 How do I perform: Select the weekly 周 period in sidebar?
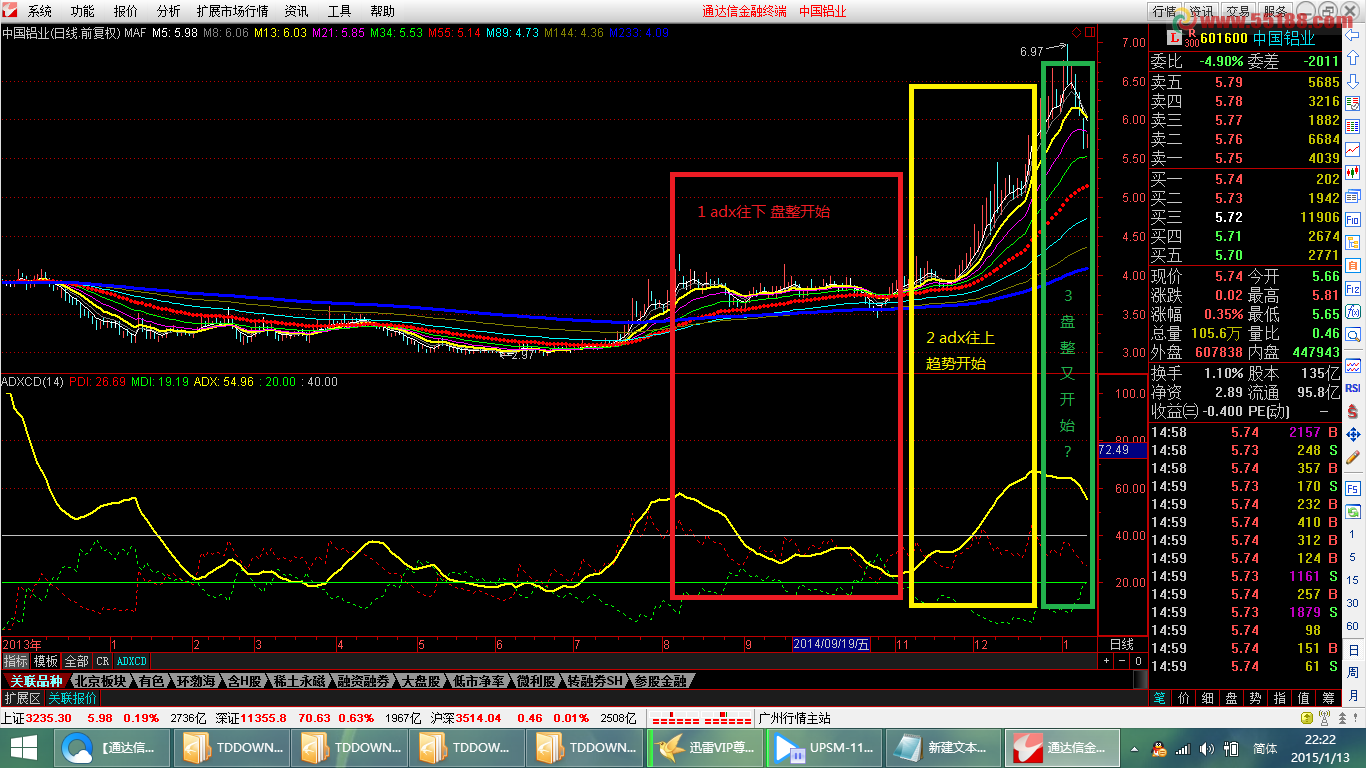click(1352, 671)
